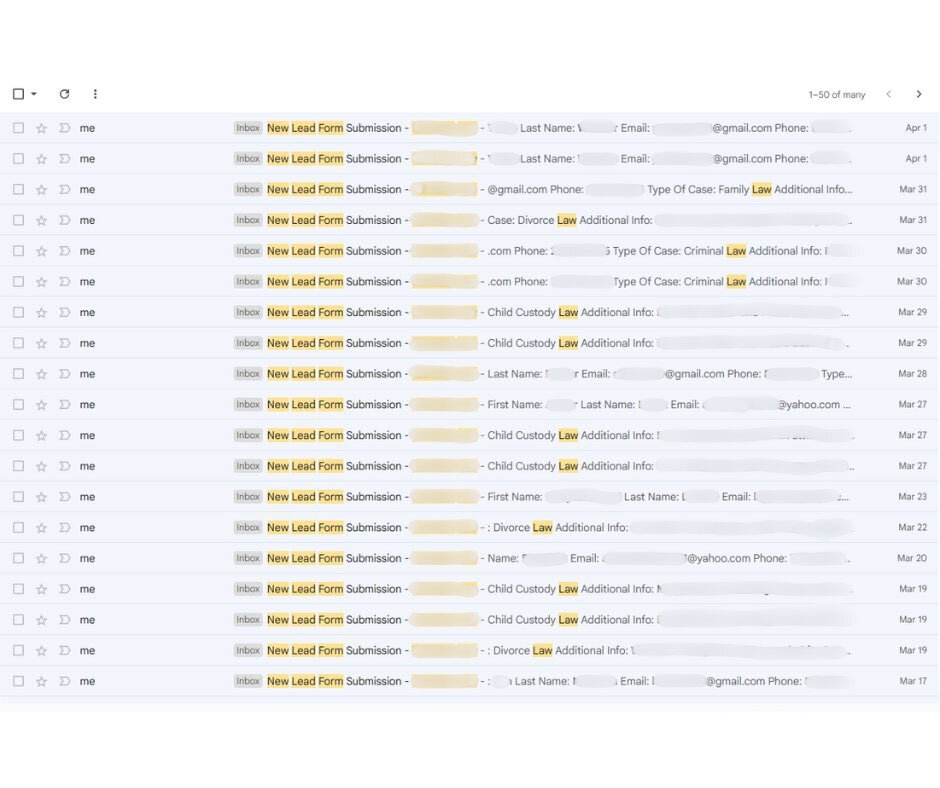Check the Mar 19 Divorce Law email checkbox
Viewport: 940px width, 788px height.
pos(19,651)
